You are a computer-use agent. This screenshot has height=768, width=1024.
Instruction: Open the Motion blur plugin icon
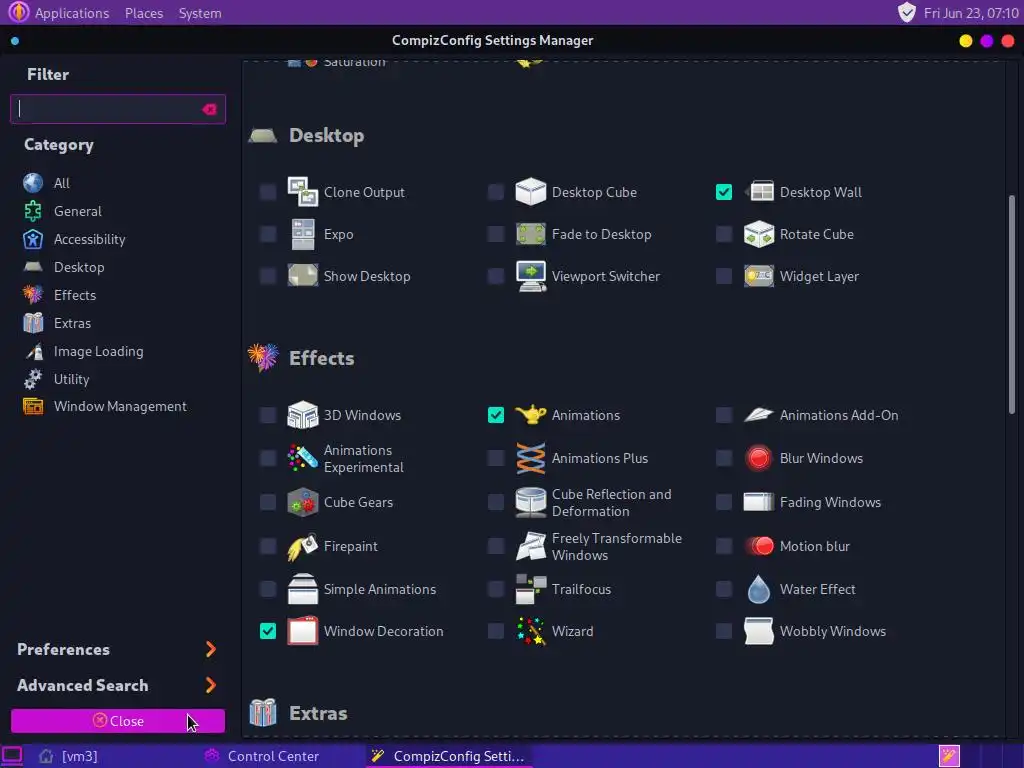(x=759, y=546)
